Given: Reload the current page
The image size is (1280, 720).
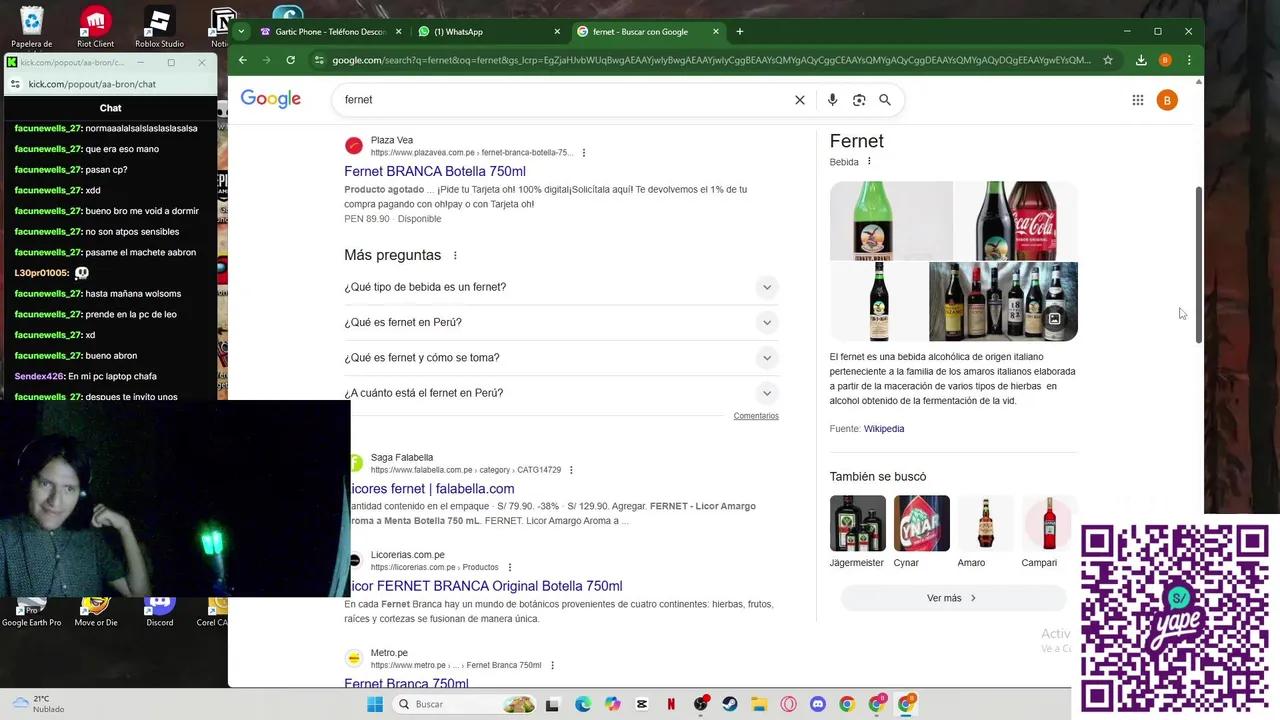Looking at the screenshot, I should click(x=291, y=60).
